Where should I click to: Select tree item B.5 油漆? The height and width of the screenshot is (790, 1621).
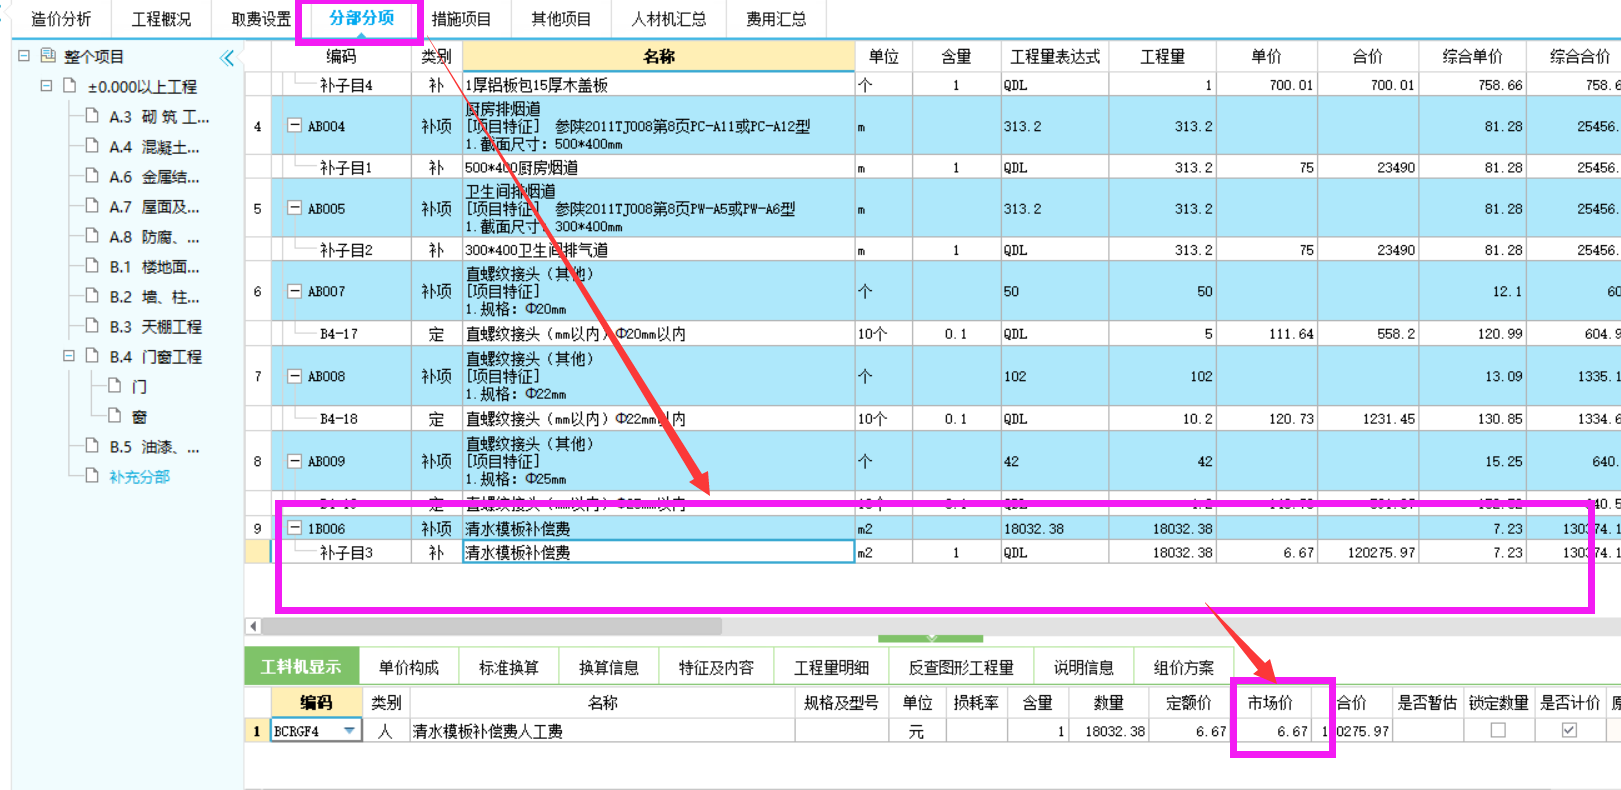tap(154, 447)
